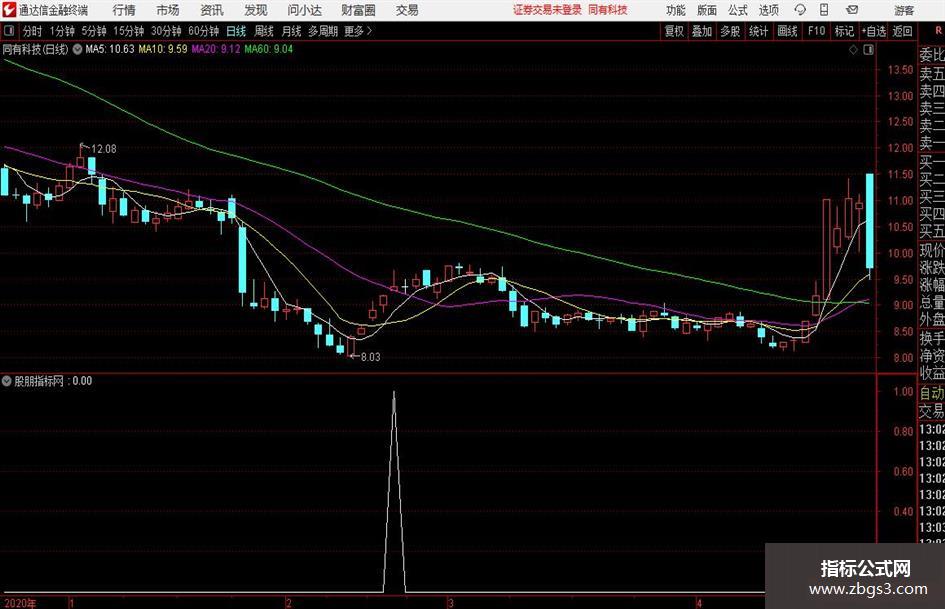Open the 市场 menu

point(168,10)
